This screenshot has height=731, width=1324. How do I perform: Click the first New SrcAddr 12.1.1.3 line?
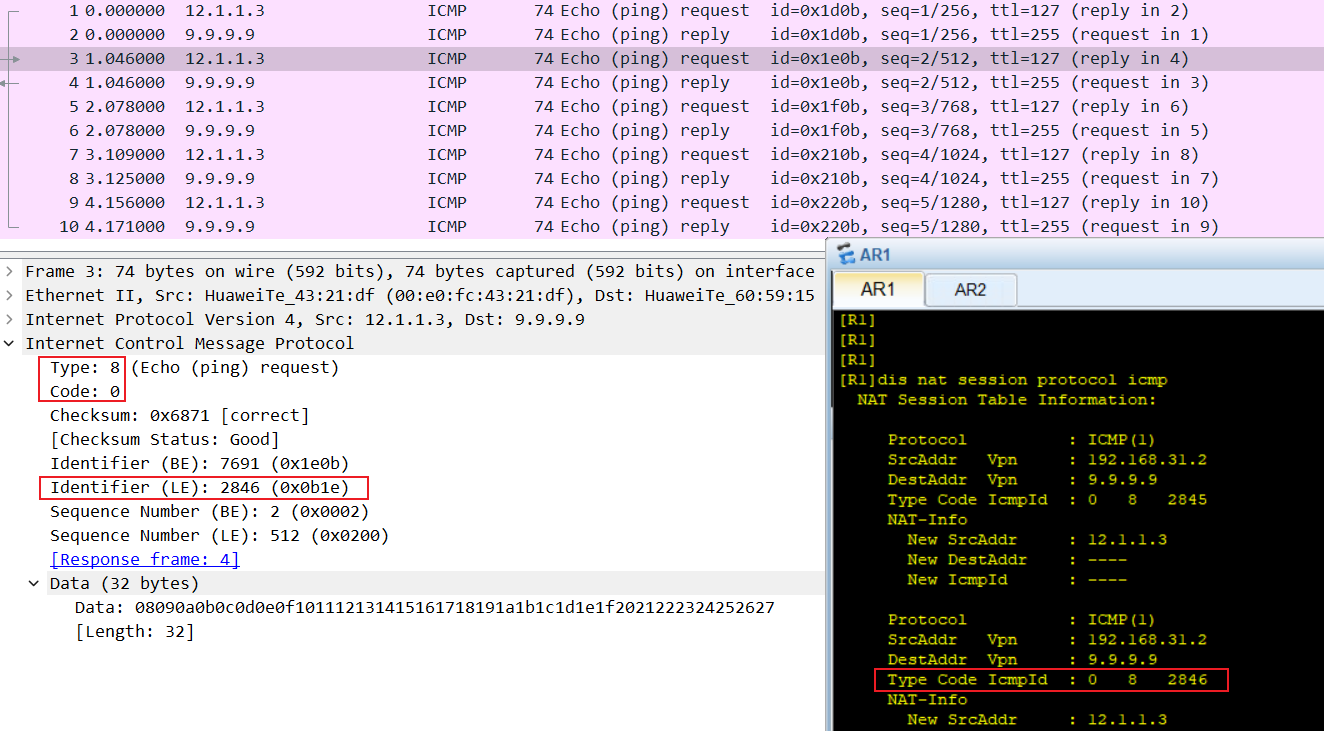[1037, 540]
